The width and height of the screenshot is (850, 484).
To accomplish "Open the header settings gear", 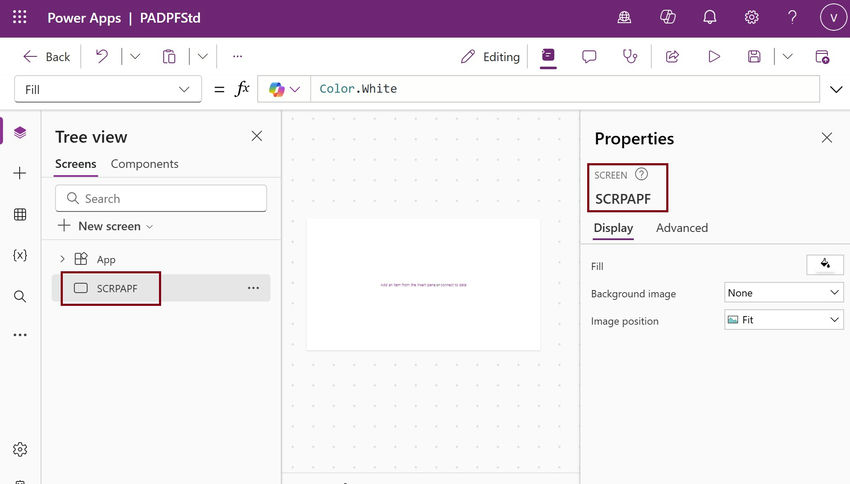I will [751, 17].
